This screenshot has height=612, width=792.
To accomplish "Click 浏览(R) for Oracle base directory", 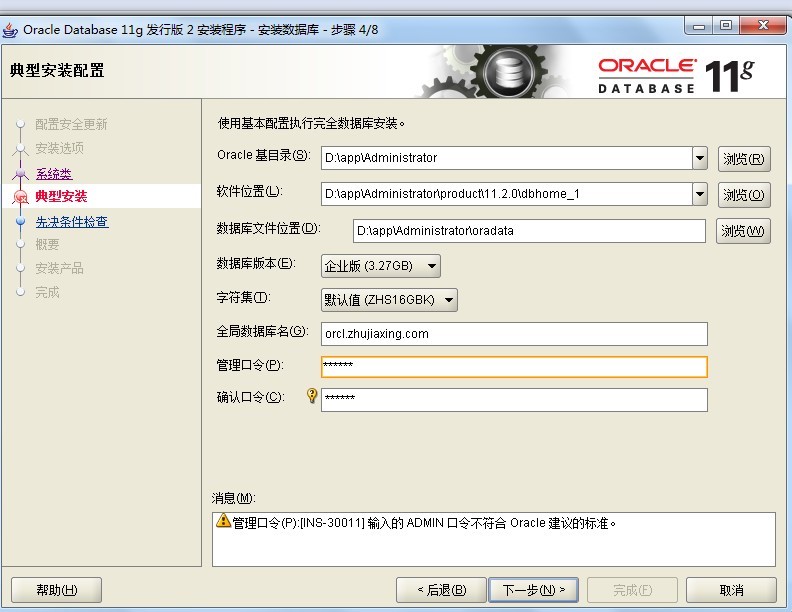I will [744, 159].
